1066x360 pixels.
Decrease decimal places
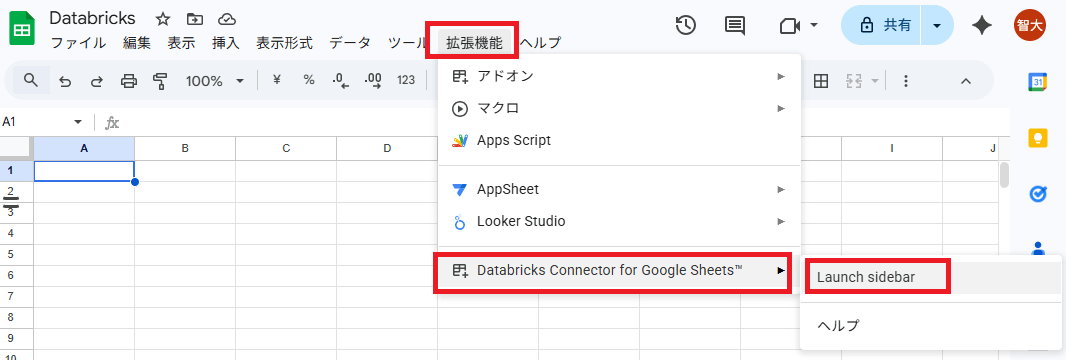[341, 81]
